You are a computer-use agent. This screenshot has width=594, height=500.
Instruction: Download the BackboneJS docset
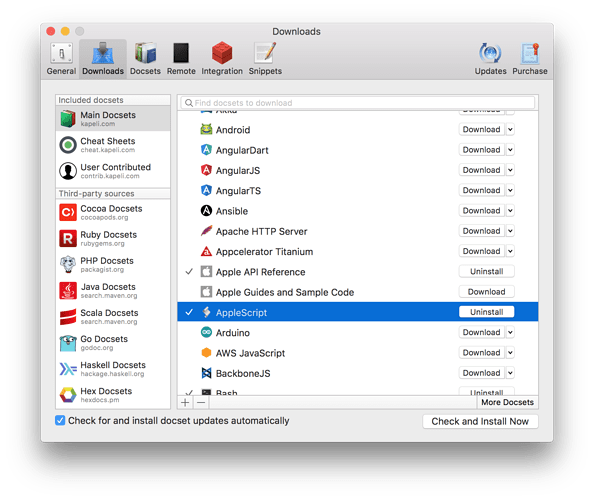(x=481, y=373)
